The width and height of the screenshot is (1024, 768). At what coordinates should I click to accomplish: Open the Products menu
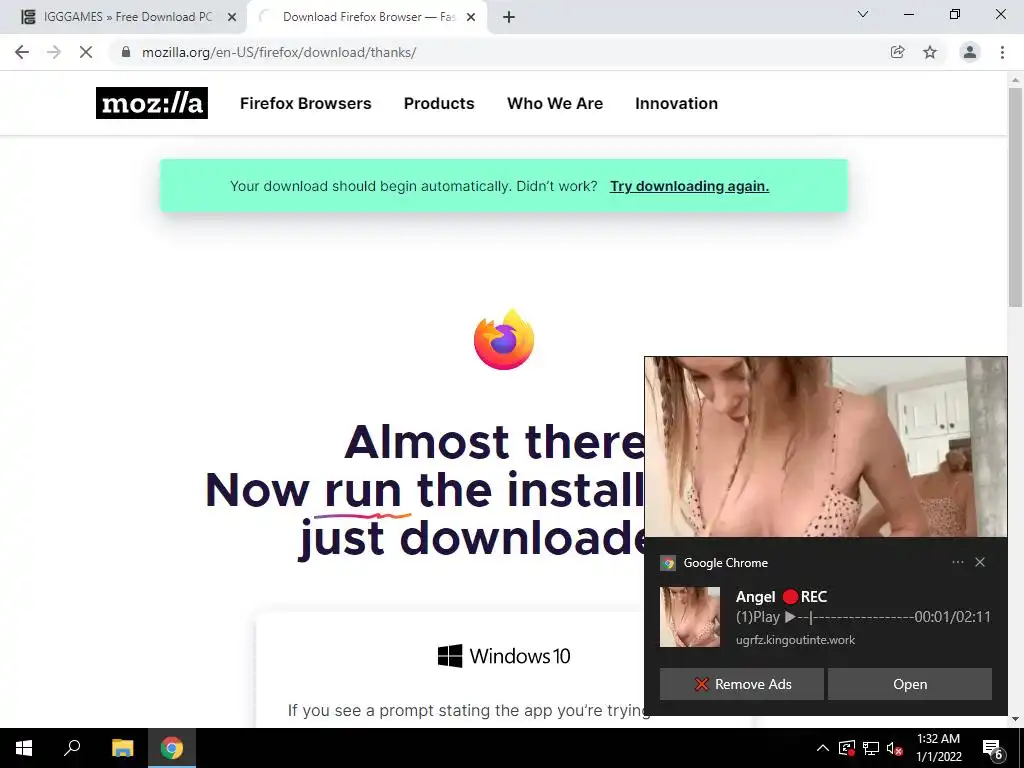coord(439,103)
